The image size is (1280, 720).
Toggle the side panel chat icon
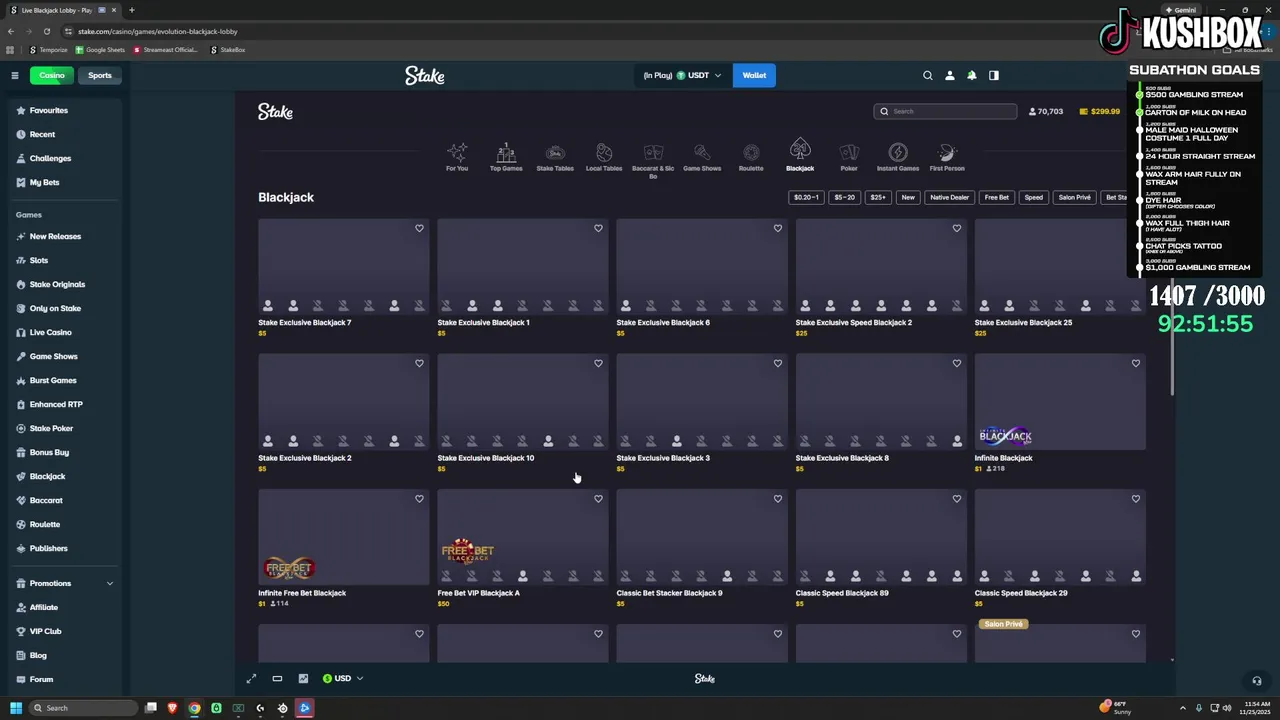pyautogui.click(x=994, y=75)
